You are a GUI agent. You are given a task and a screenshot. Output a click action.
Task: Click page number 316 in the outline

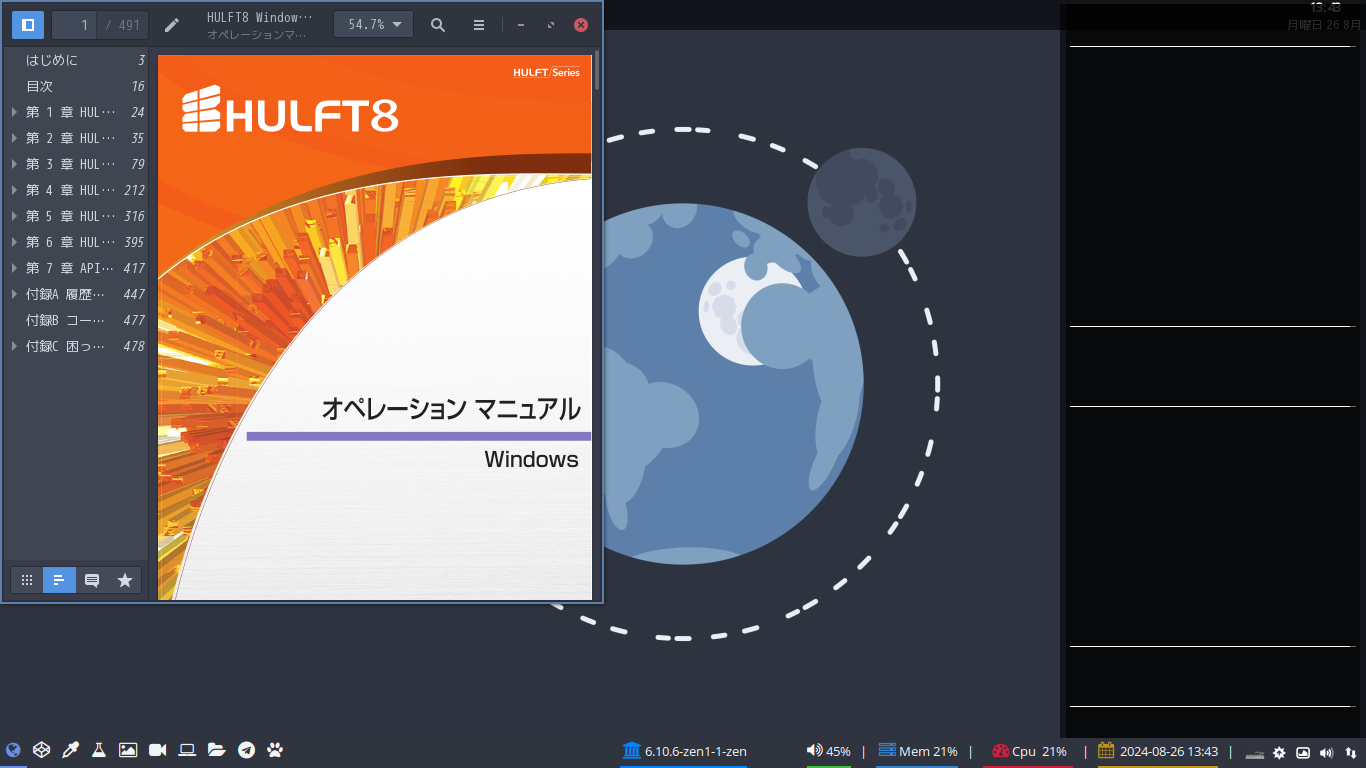pyautogui.click(x=134, y=216)
